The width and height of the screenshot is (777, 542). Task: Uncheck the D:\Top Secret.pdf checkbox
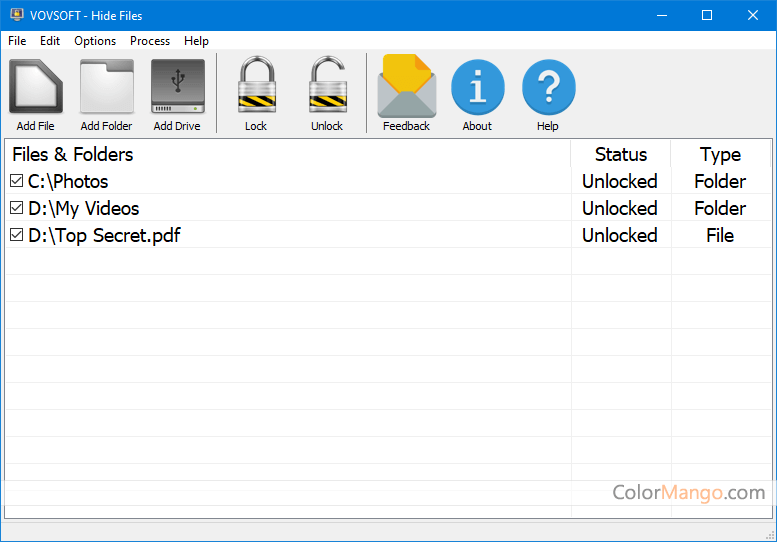click(16, 235)
